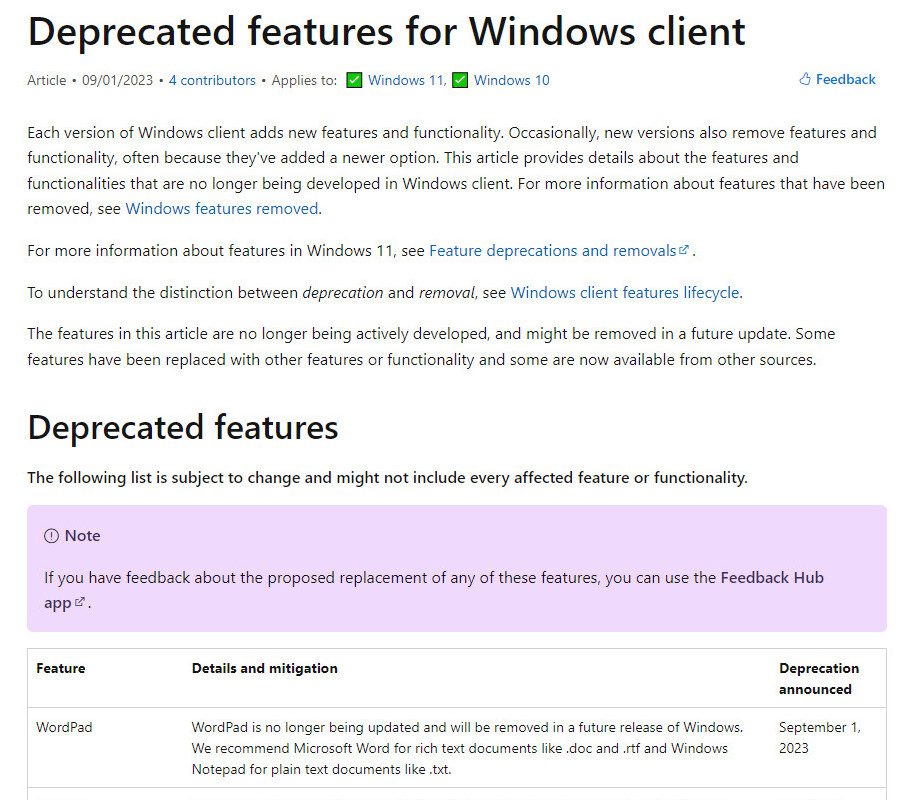Click external-link icon after Feature deprecations and removals
921x800 pixels.
pos(684,250)
